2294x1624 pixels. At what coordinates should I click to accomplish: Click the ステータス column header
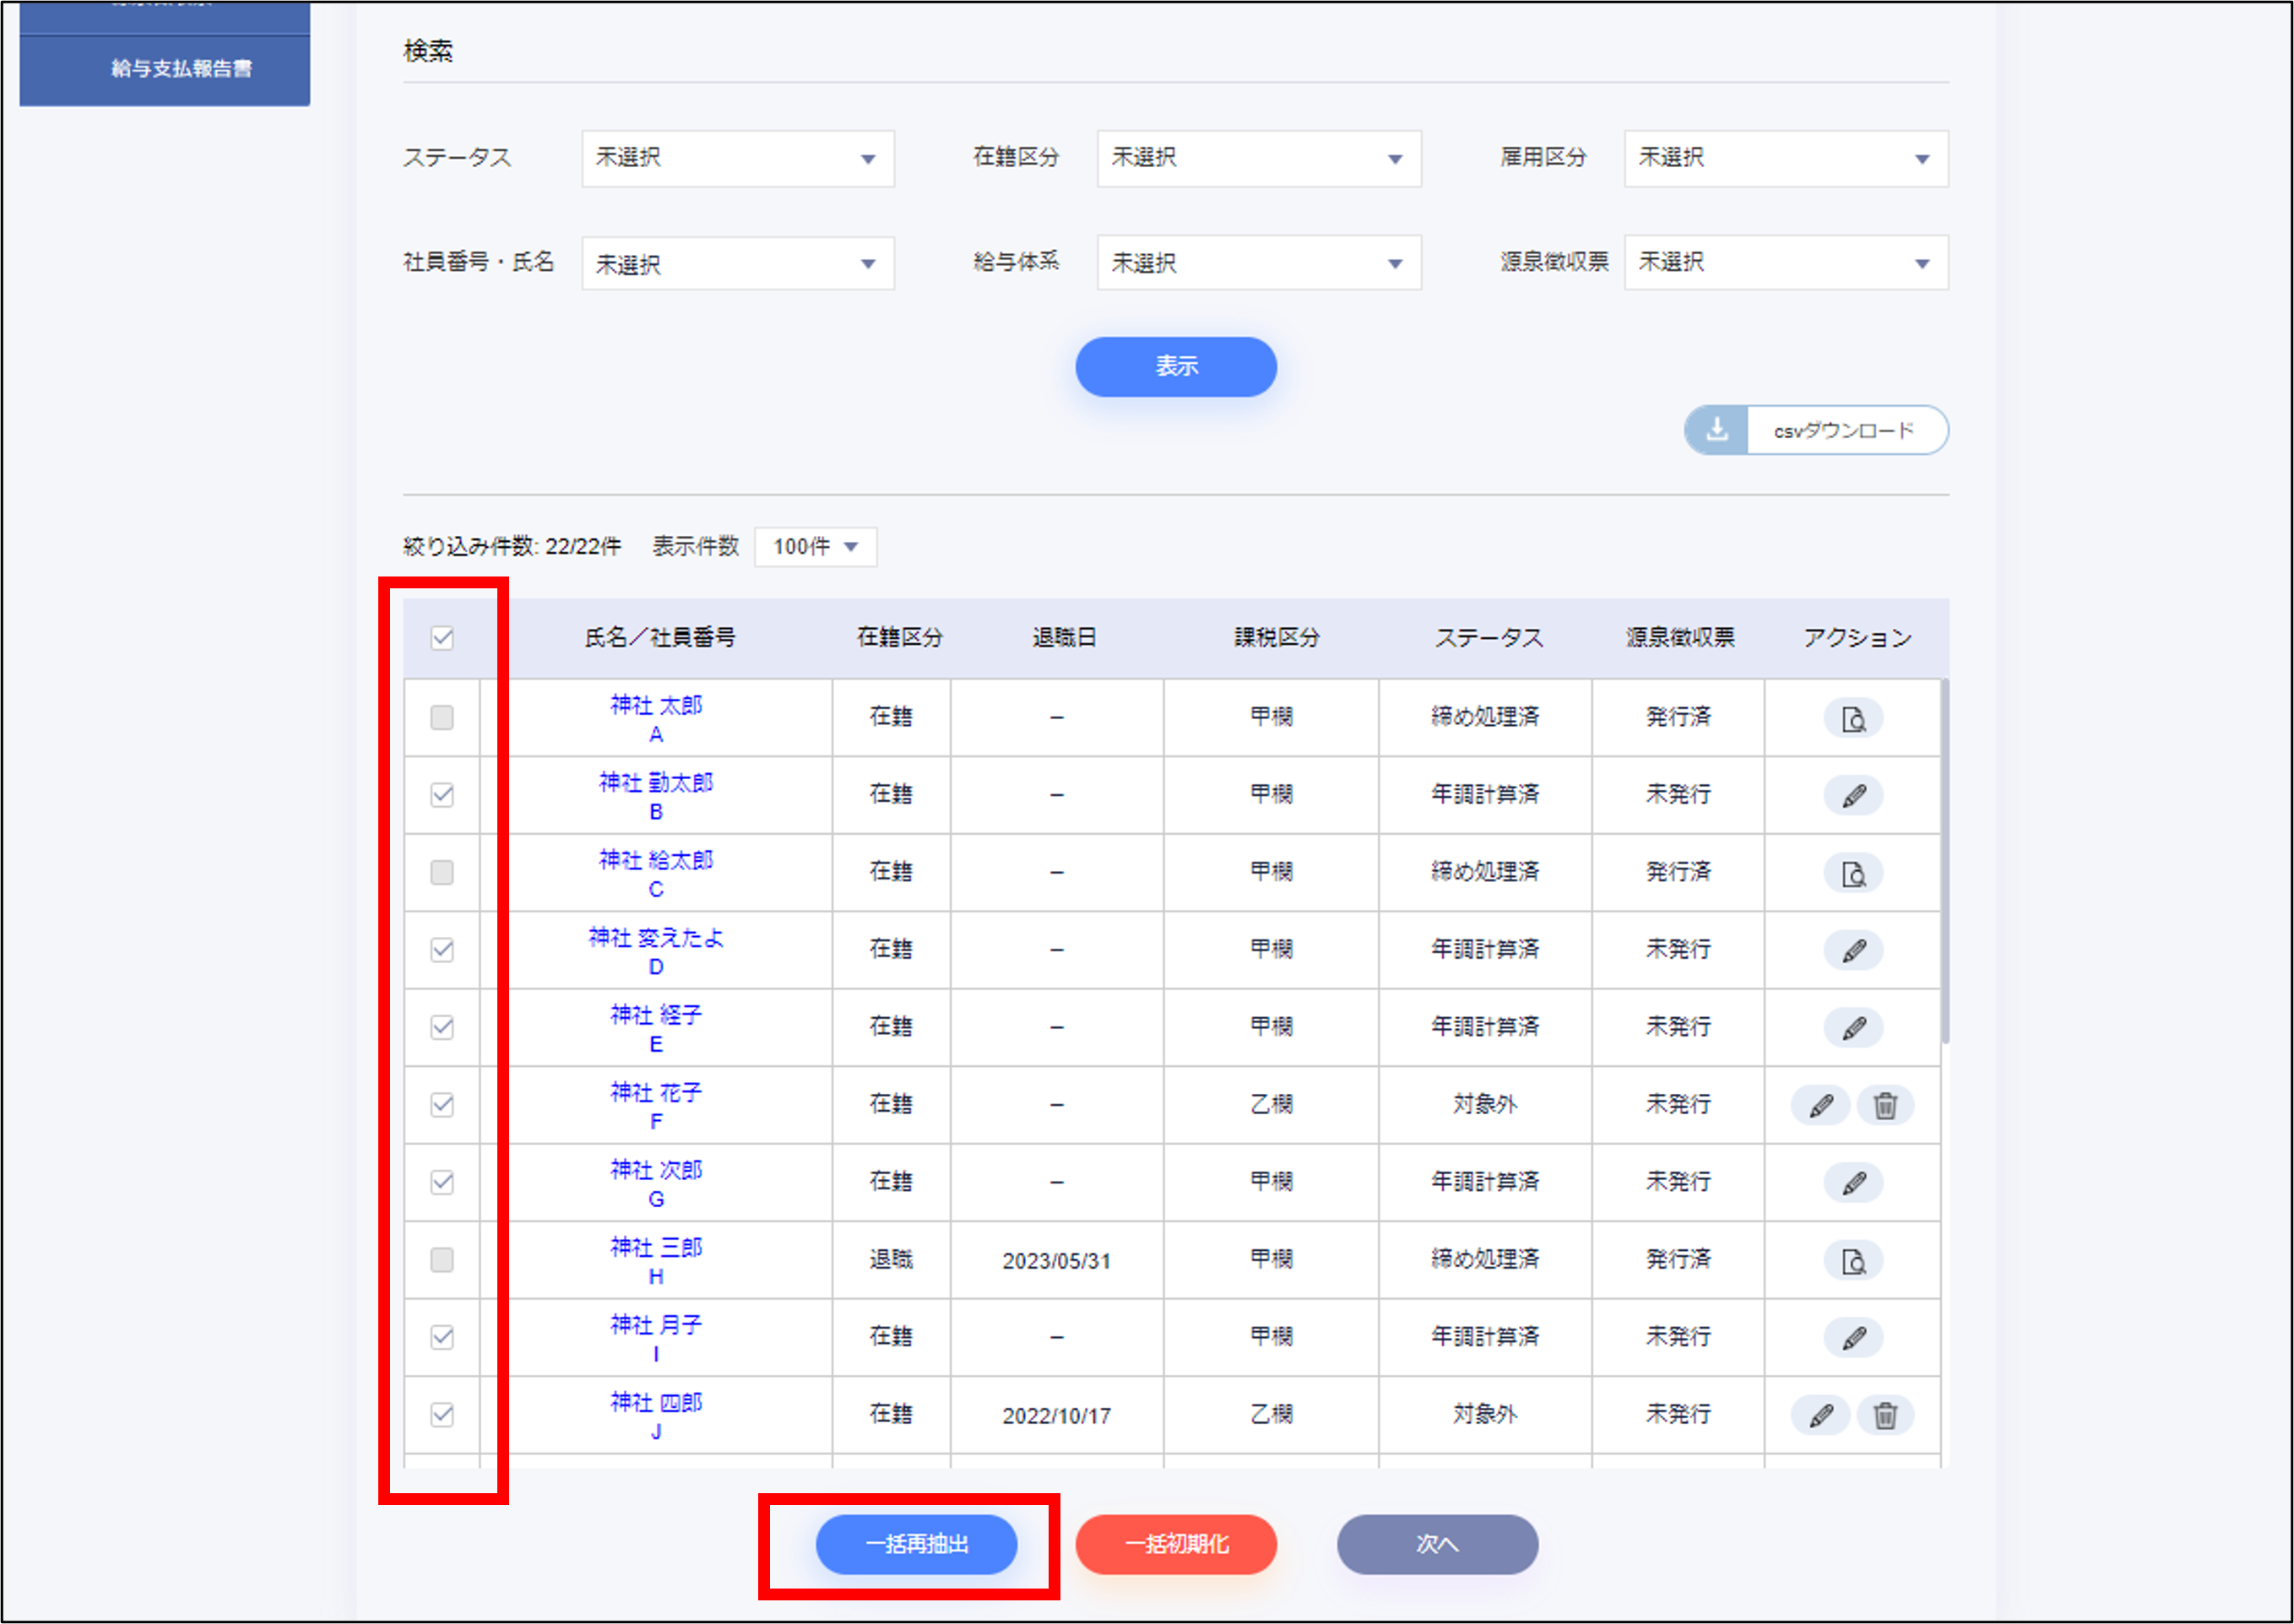(1488, 638)
